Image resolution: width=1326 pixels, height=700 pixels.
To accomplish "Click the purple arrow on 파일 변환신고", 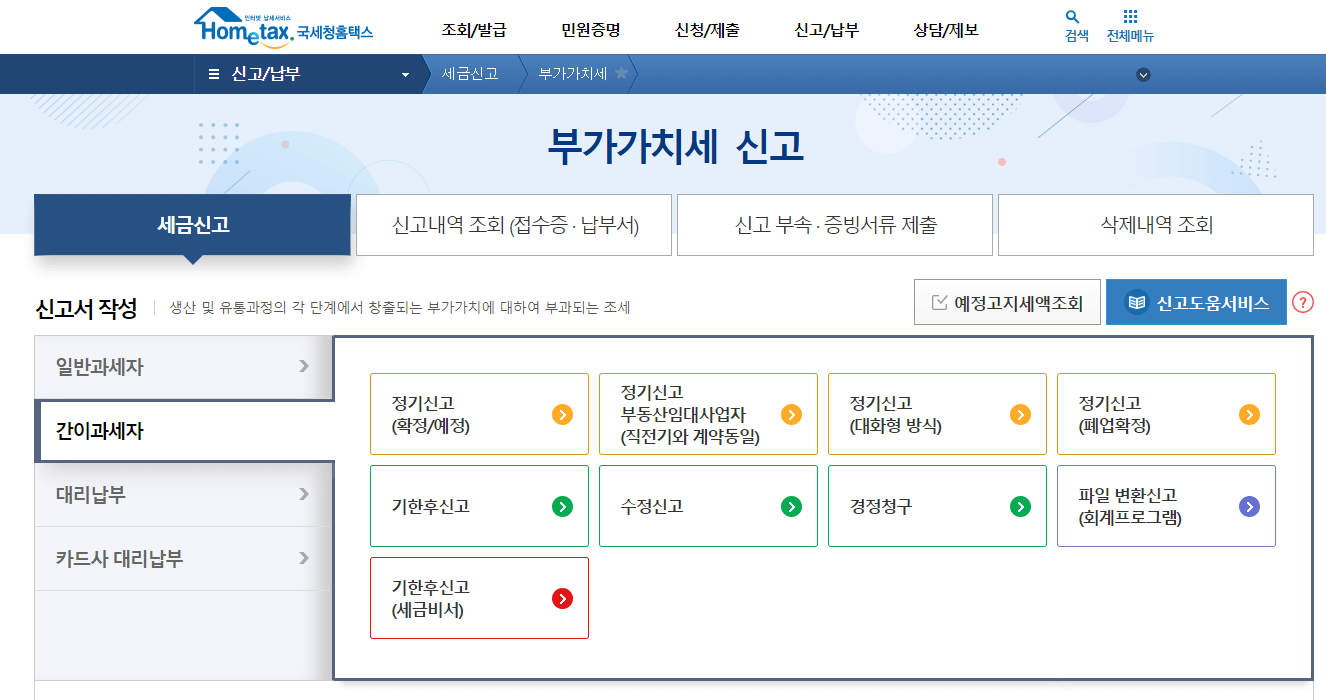I will 1249,506.
